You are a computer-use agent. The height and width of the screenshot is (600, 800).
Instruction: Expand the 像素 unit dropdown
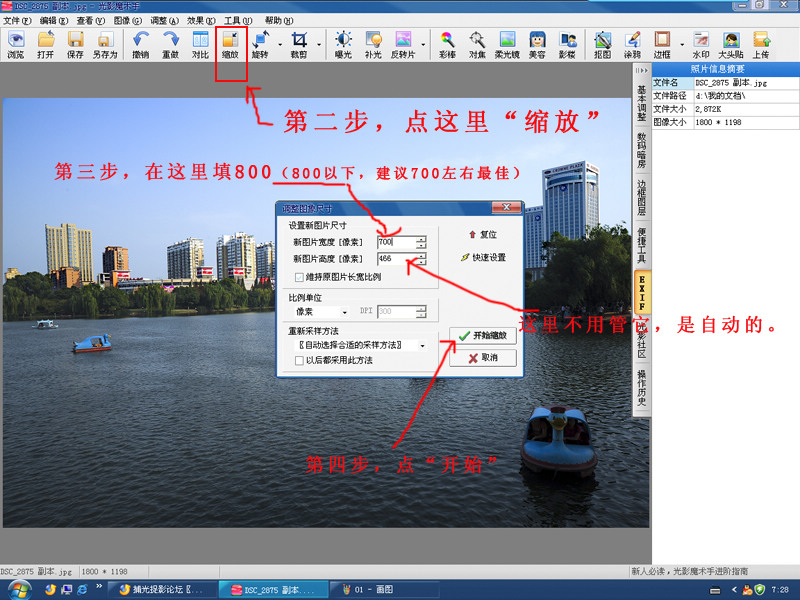tap(345, 313)
